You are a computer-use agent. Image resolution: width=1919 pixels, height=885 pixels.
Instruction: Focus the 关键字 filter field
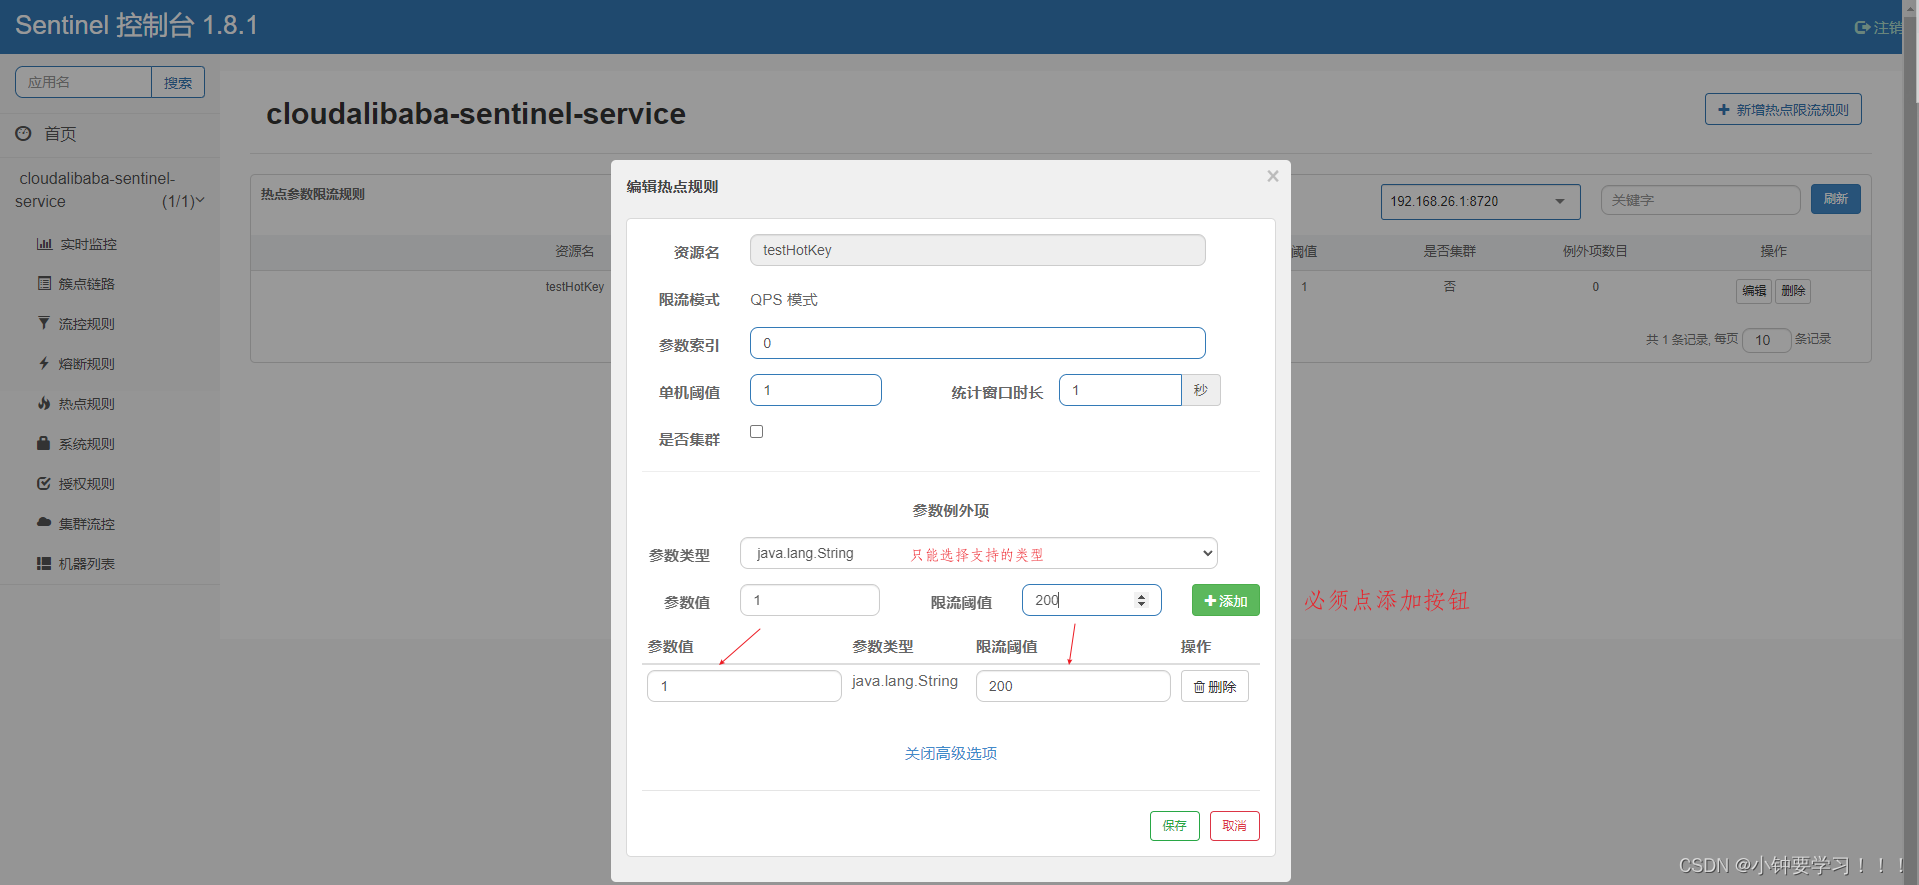point(1701,200)
